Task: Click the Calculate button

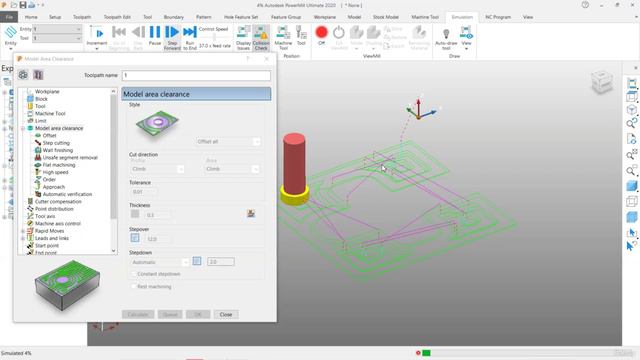Action: tap(138, 315)
